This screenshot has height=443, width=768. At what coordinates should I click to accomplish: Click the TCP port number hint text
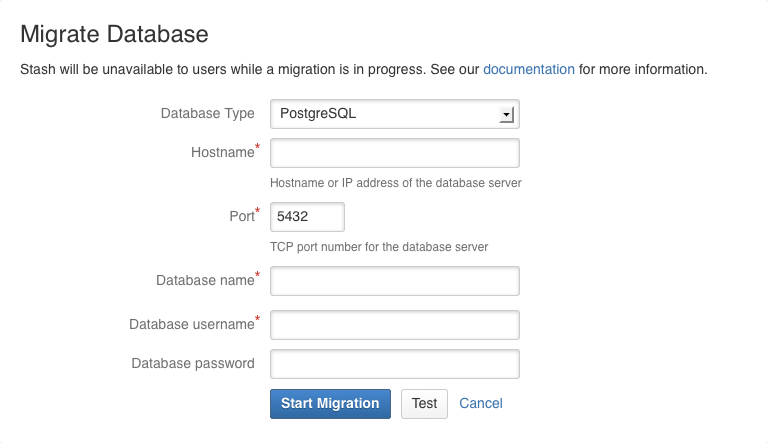(x=379, y=246)
